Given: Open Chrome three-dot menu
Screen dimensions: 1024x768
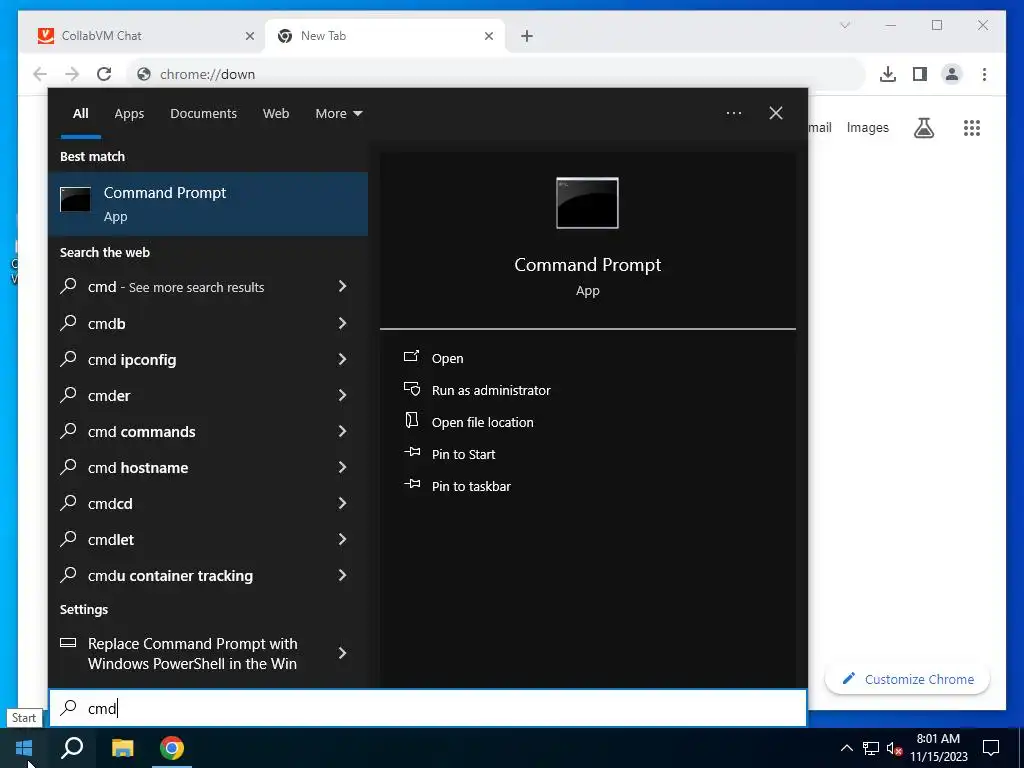Looking at the screenshot, I should (984, 74).
